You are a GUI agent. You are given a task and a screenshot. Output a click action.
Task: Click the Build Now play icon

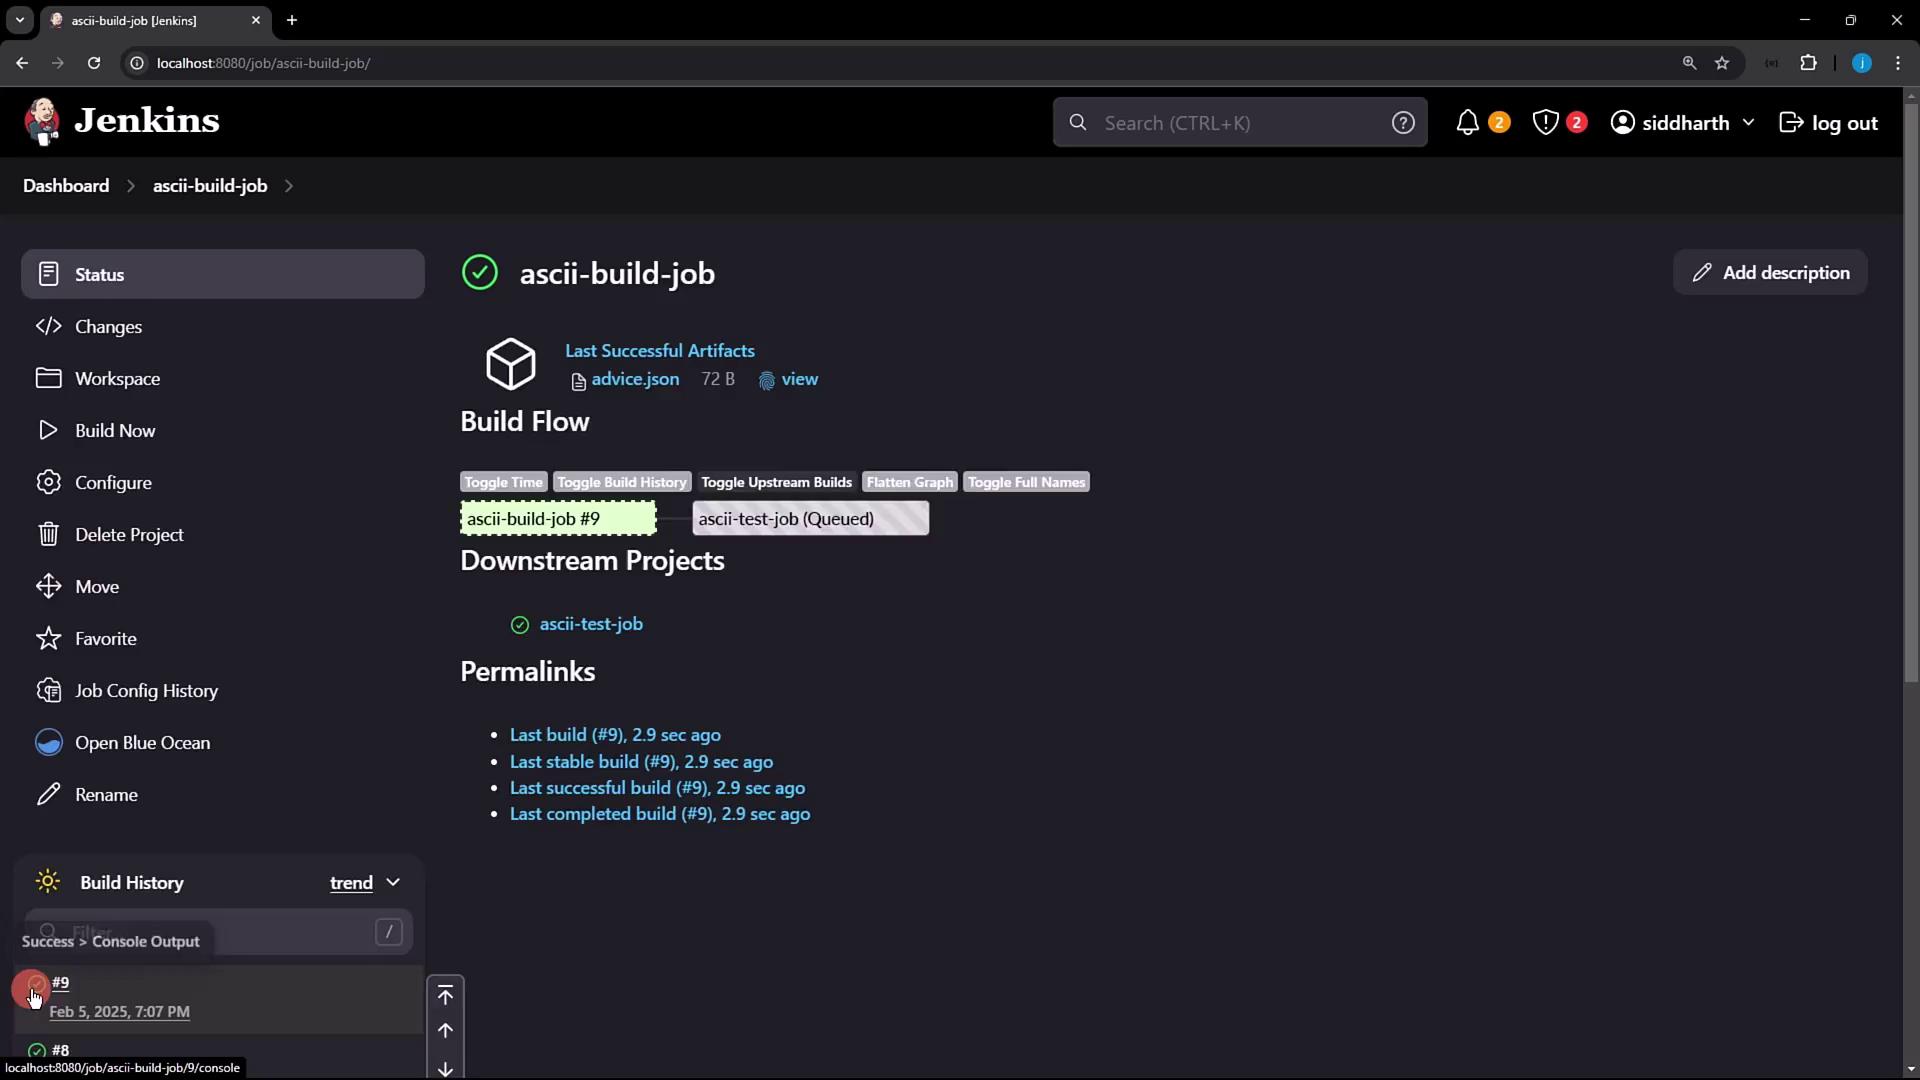48,430
